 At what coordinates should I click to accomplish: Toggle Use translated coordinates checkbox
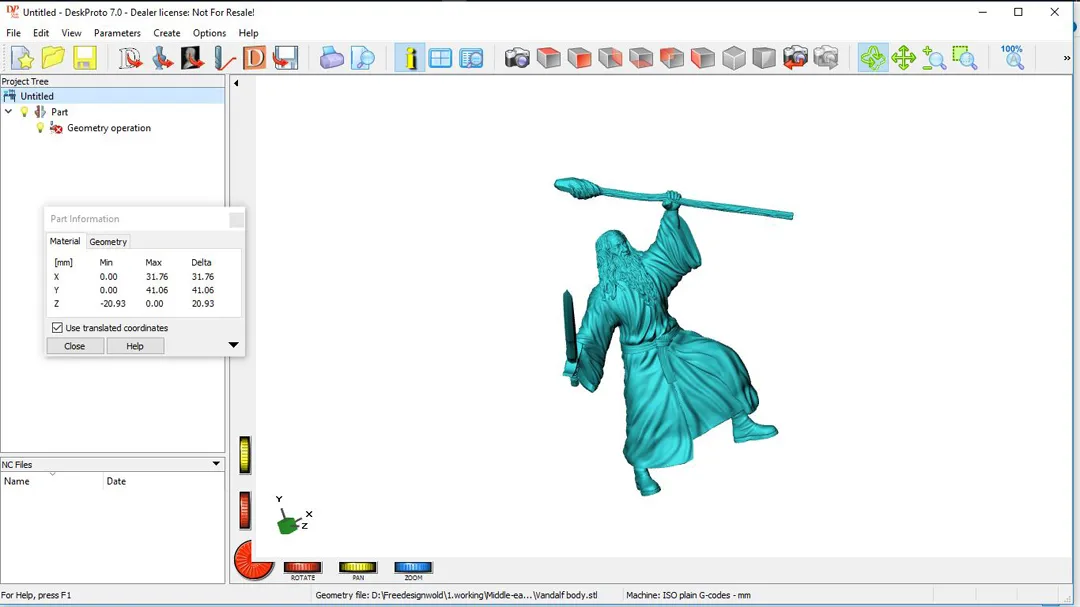57,328
